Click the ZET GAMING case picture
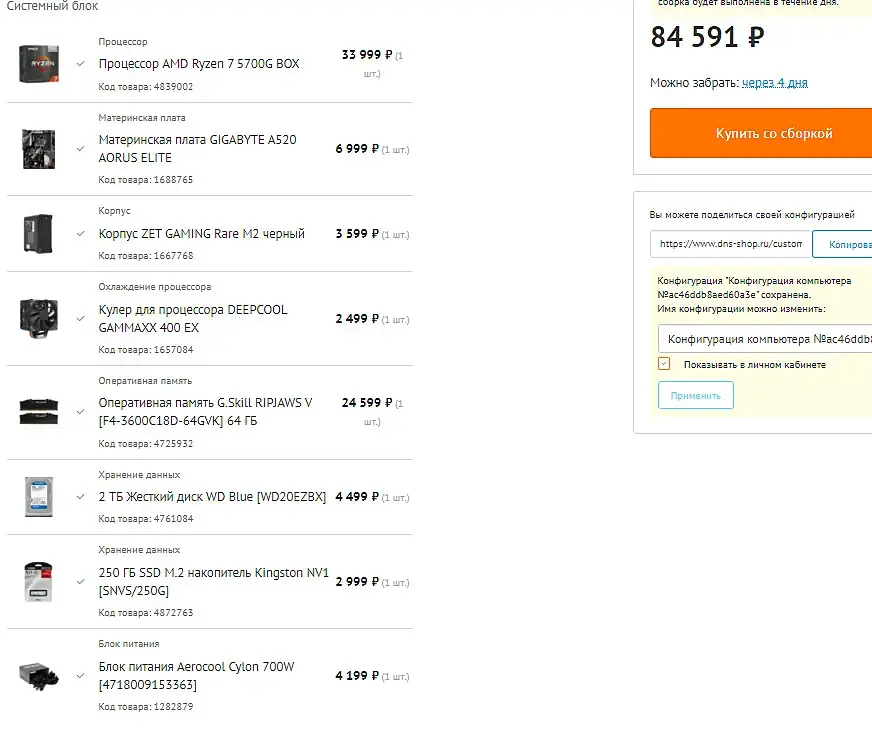The image size is (872, 734). (39, 234)
